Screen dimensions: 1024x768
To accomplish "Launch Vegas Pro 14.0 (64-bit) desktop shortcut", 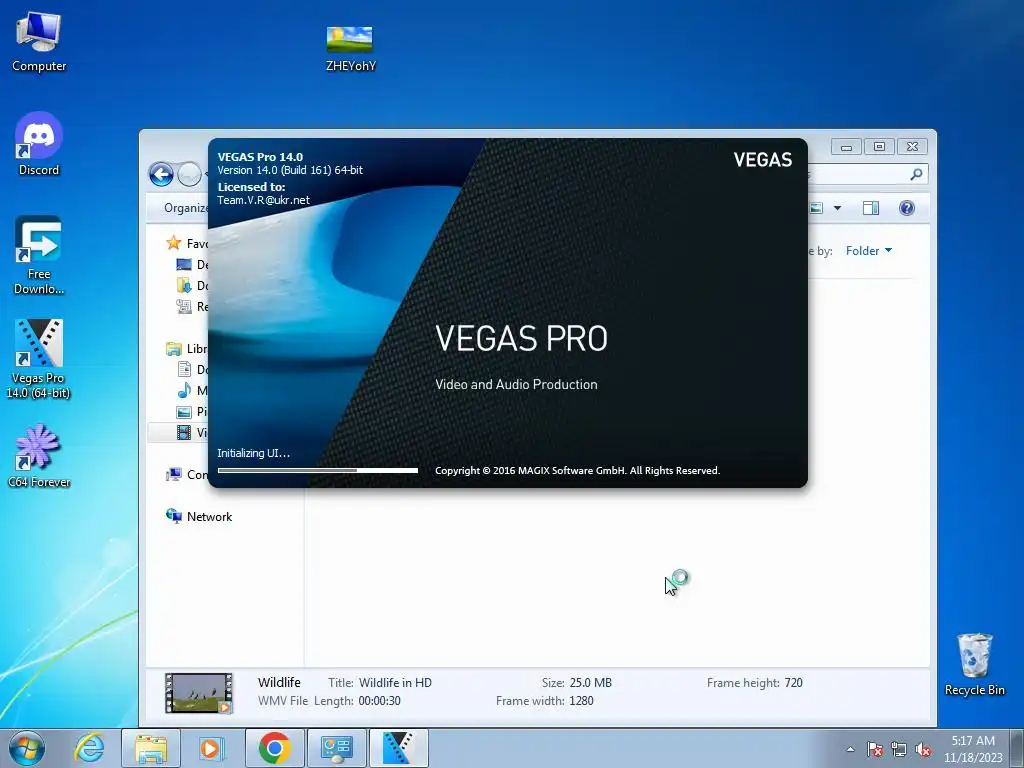I will [x=39, y=359].
